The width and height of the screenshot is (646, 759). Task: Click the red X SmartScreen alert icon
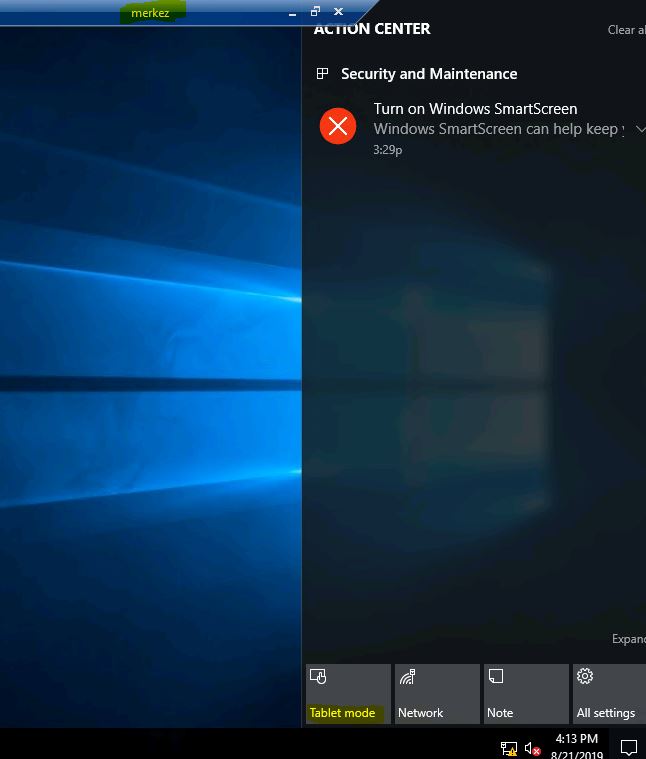tap(338, 126)
